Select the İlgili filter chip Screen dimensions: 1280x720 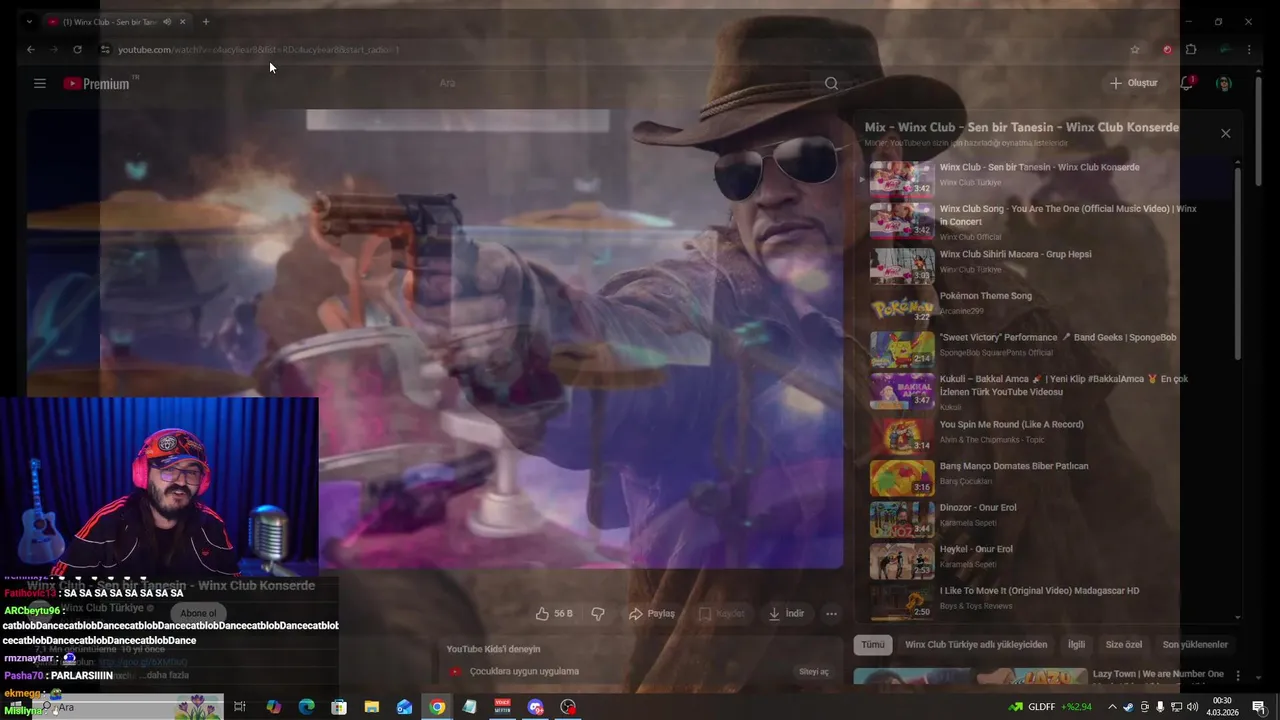click(x=1076, y=644)
